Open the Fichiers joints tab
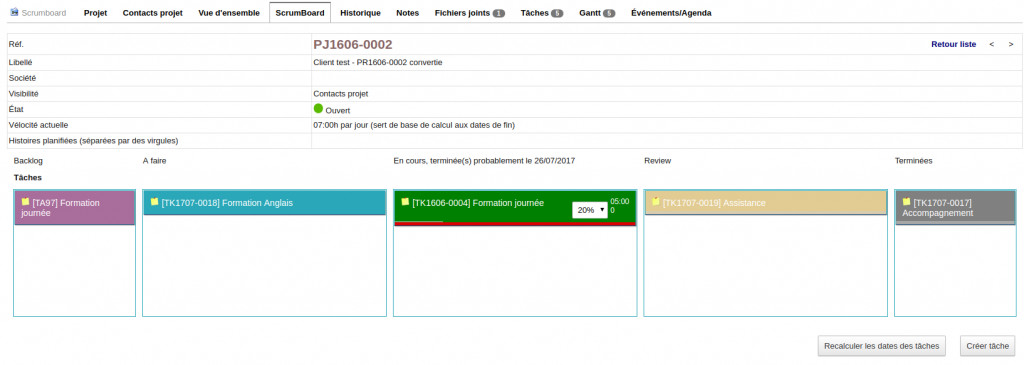Screen dimensions: 1024x365 [470, 13]
